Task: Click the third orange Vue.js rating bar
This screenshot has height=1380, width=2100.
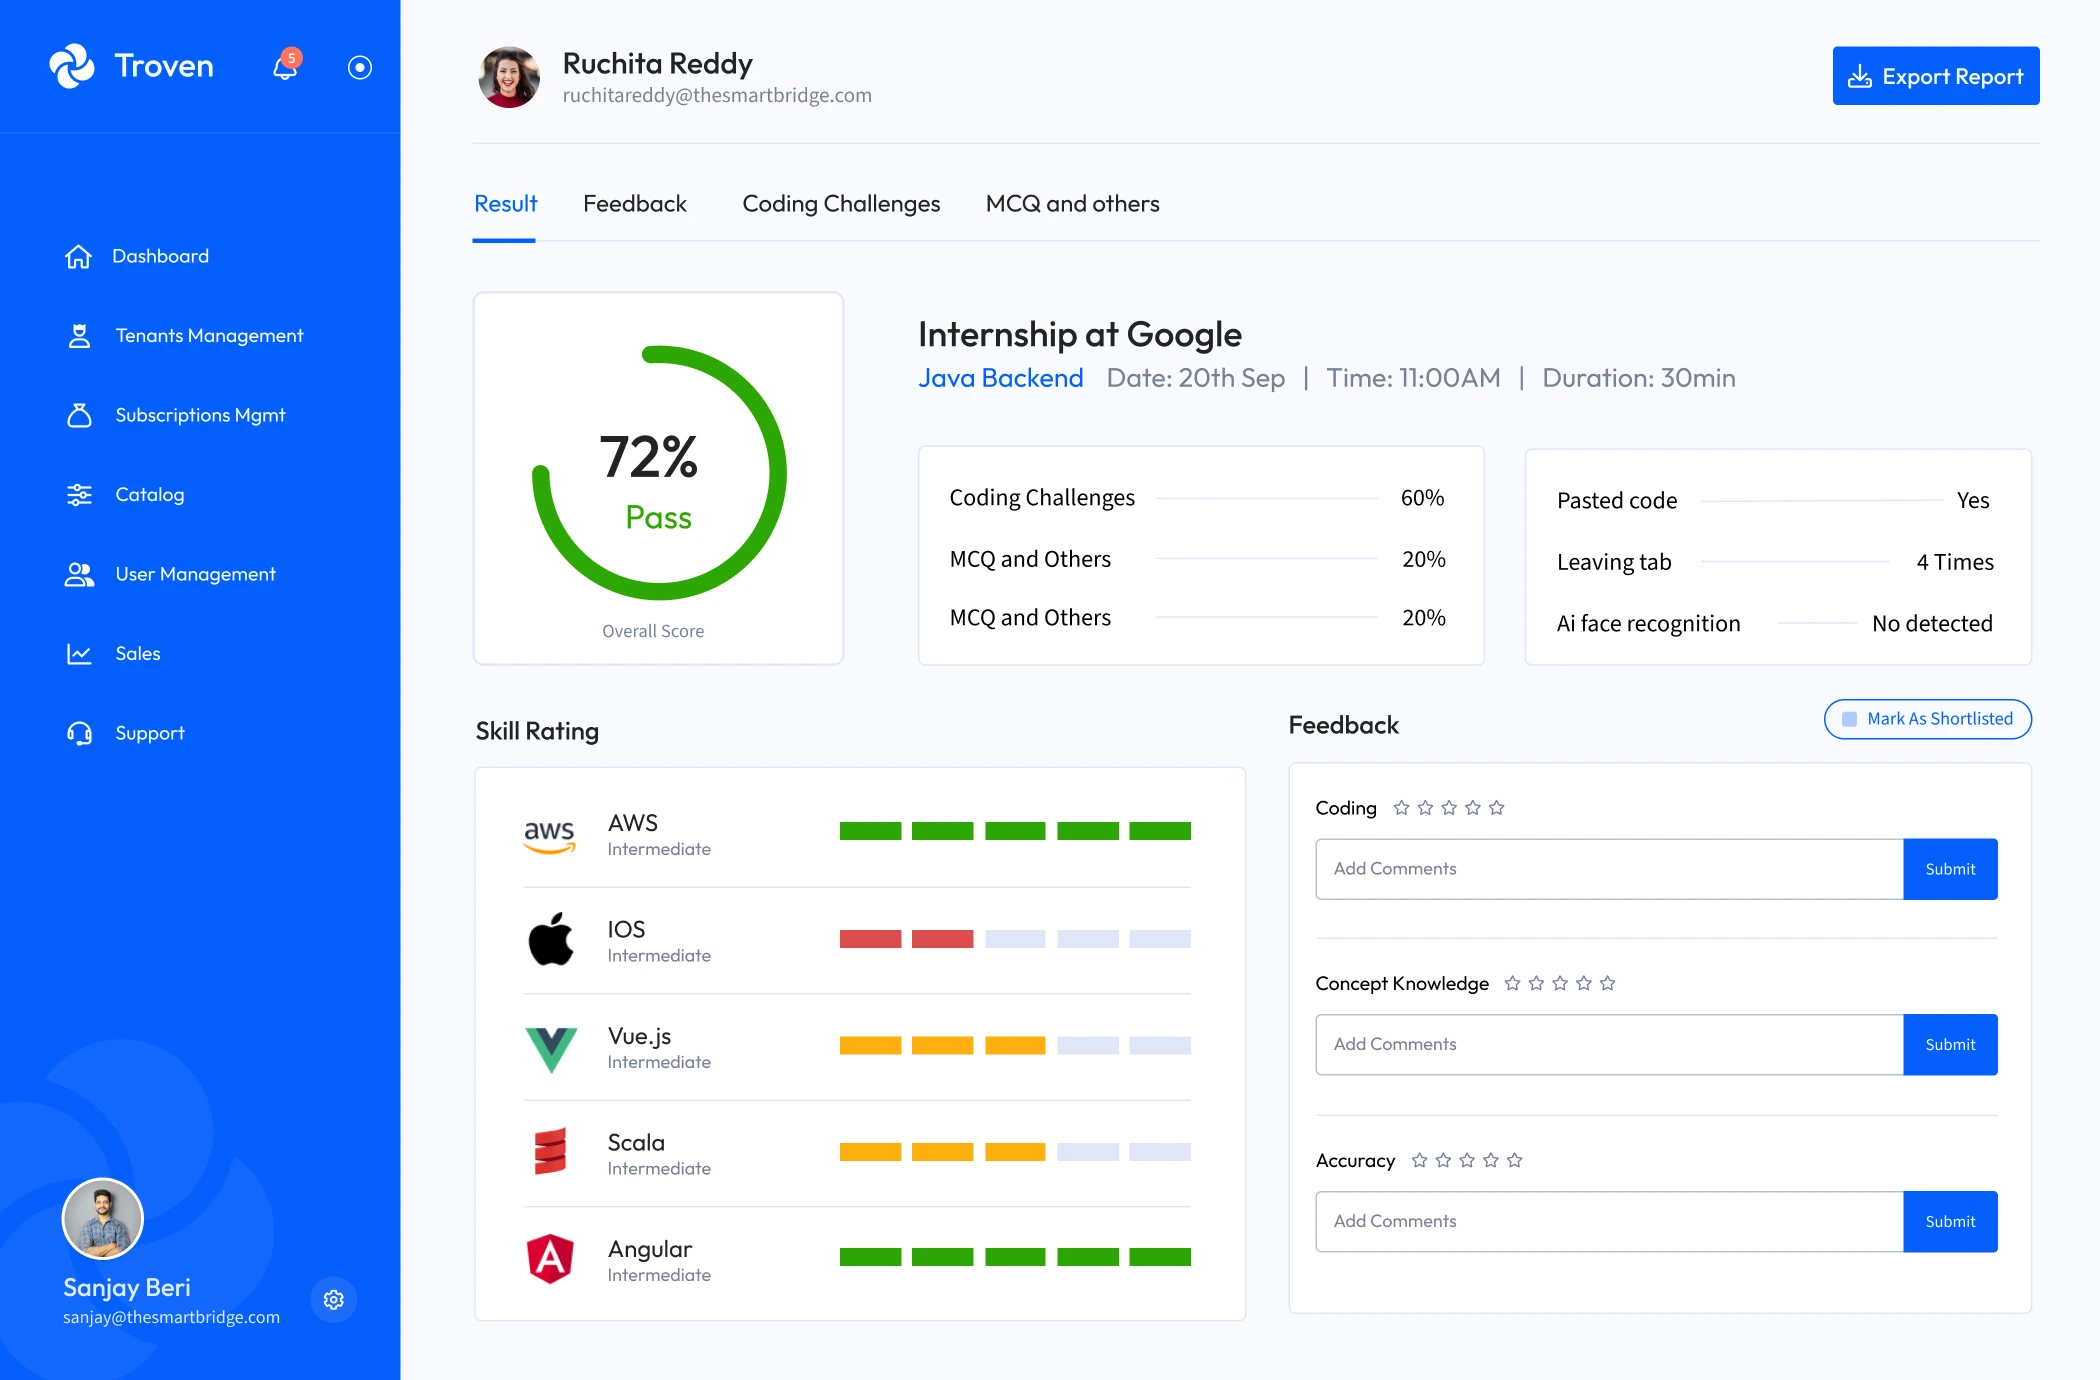Action: [x=1014, y=1046]
